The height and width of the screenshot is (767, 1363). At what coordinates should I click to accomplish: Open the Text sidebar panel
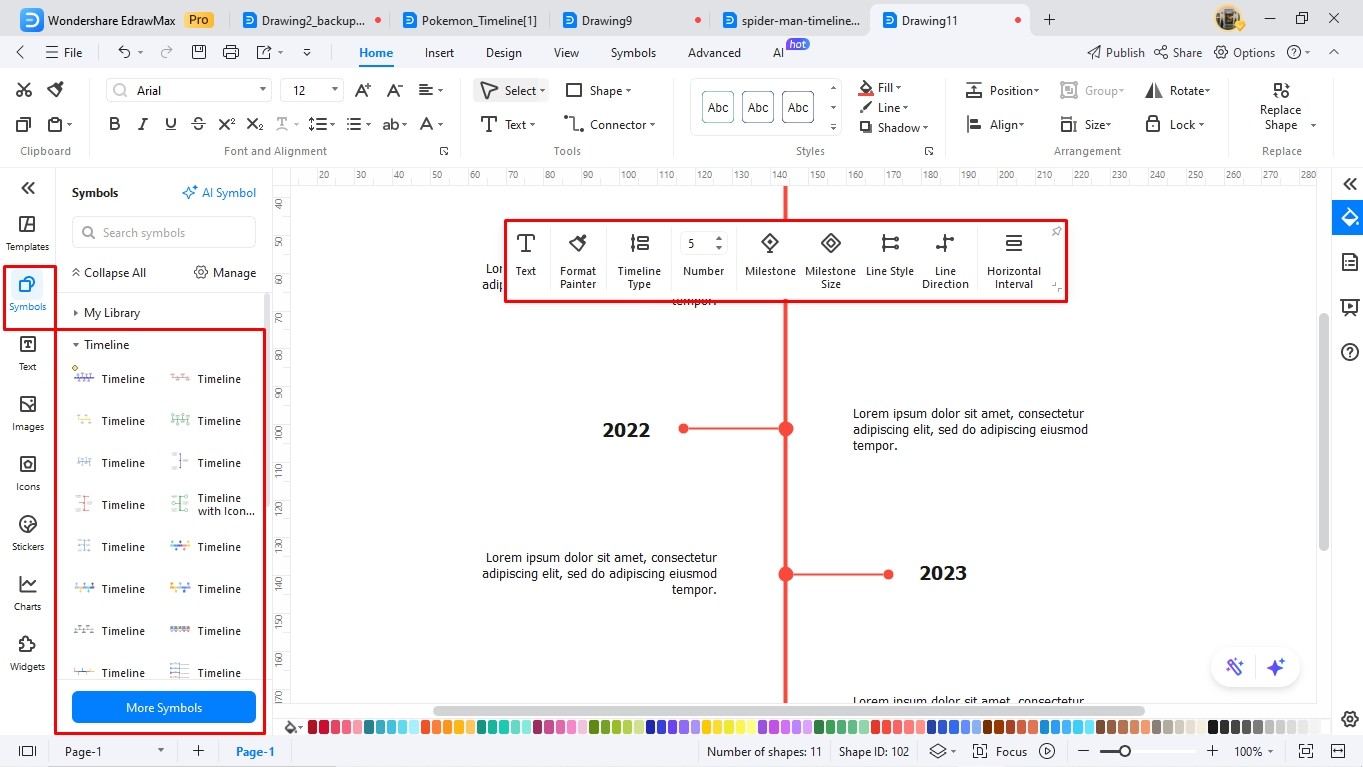coord(27,353)
